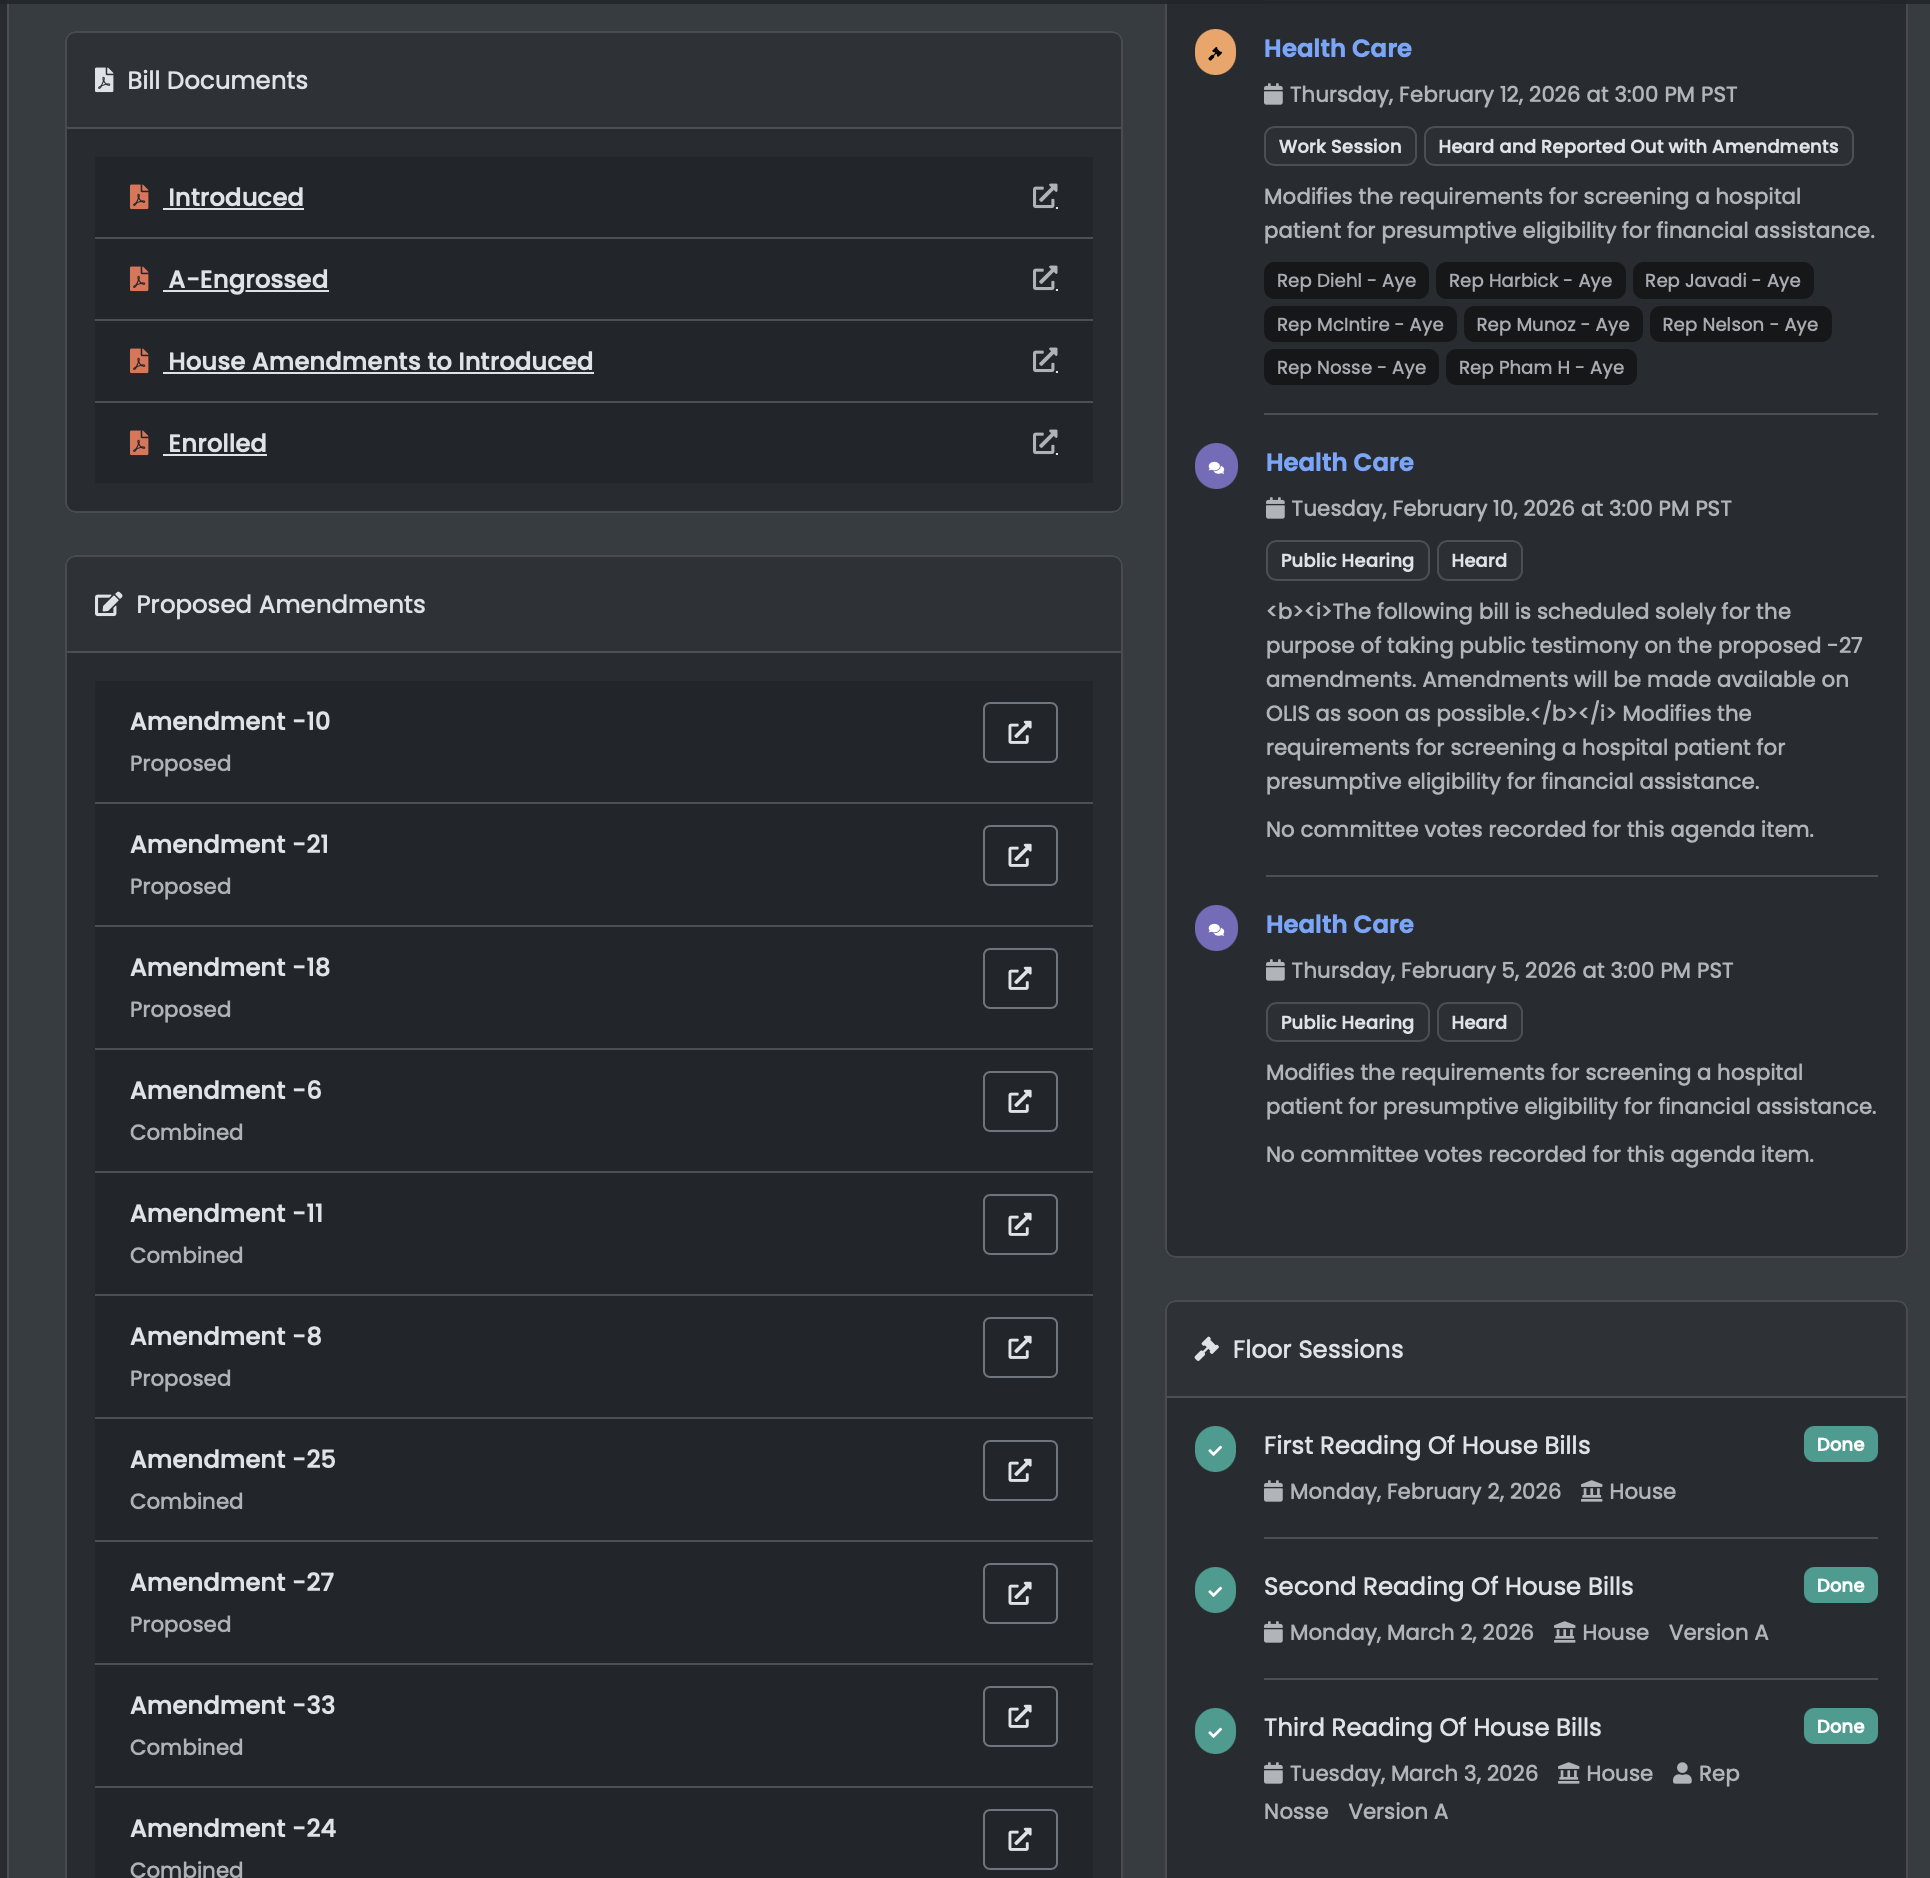Click the PDF icon beside Enrolled

click(x=140, y=442)
